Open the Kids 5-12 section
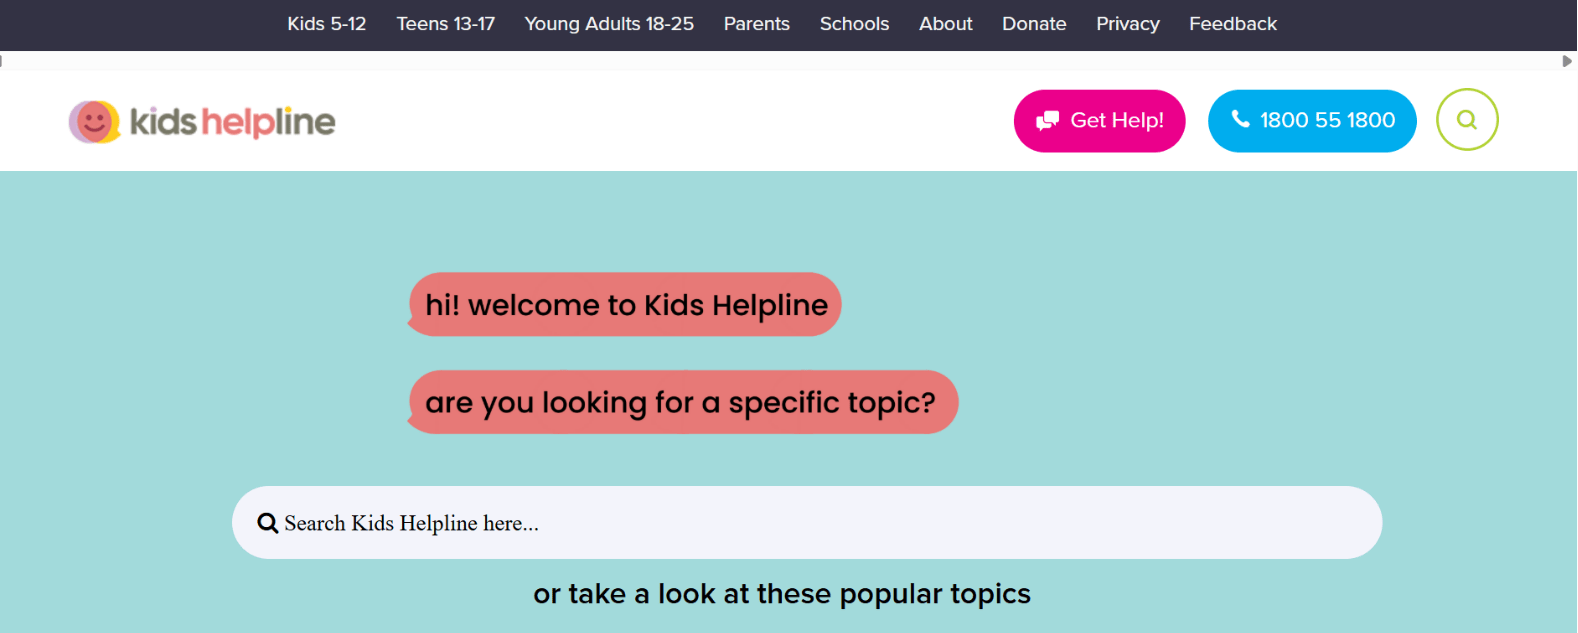The width and height of the screenshot is (1578, 633). (327, 24)
